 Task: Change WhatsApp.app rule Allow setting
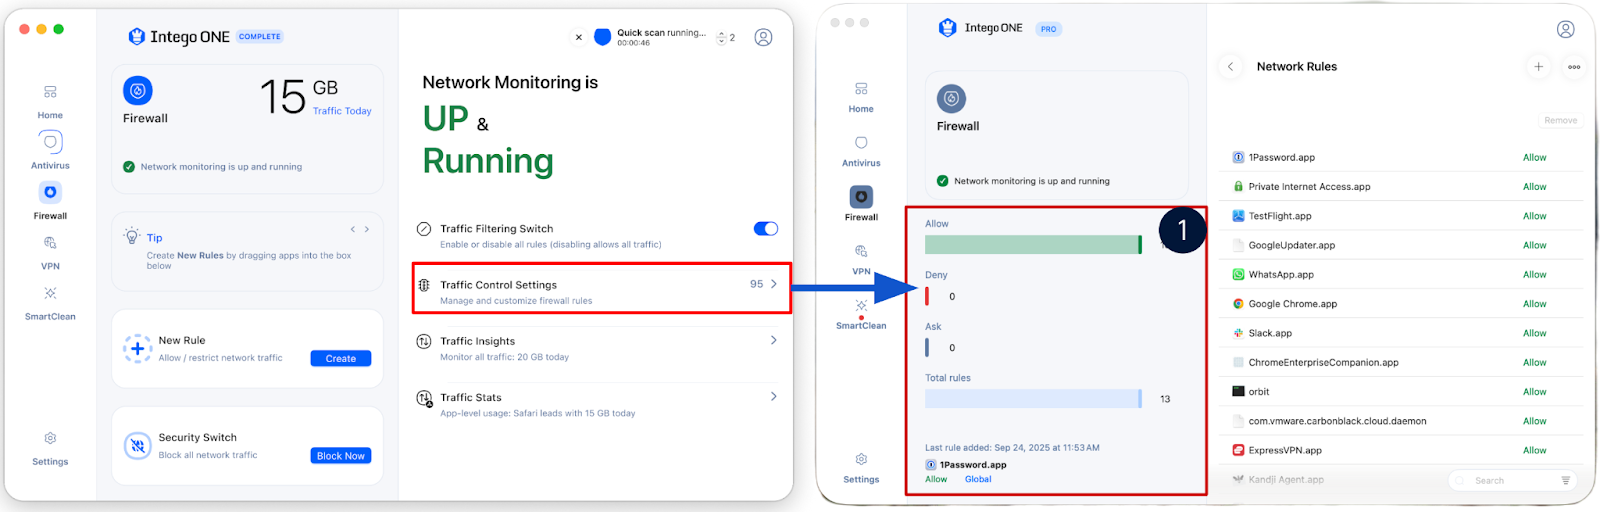[1535, 275]
